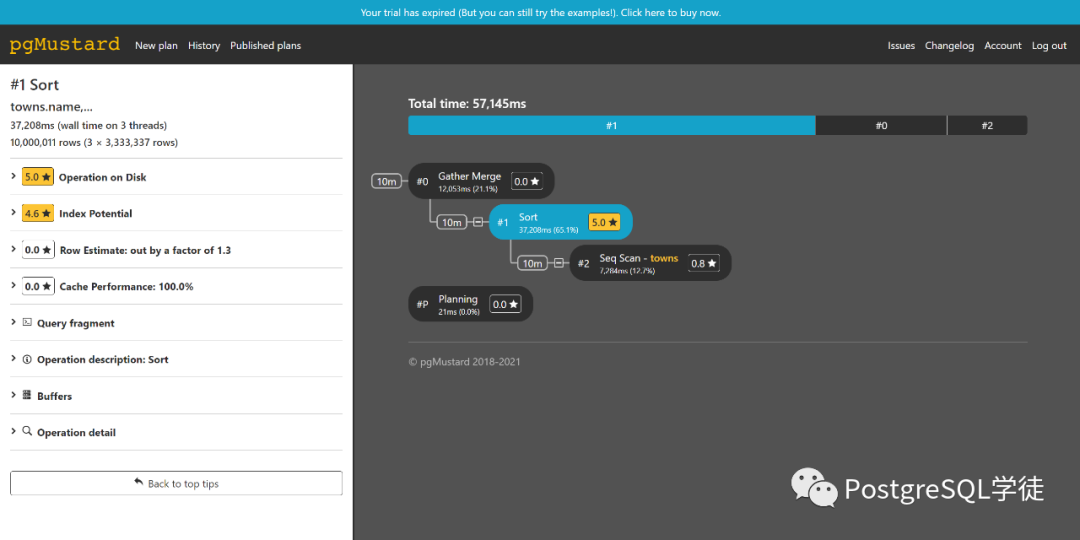The image size is (1080, 540).
Task: Click the Total time: 57,145ms text
Action: (467, 104)
